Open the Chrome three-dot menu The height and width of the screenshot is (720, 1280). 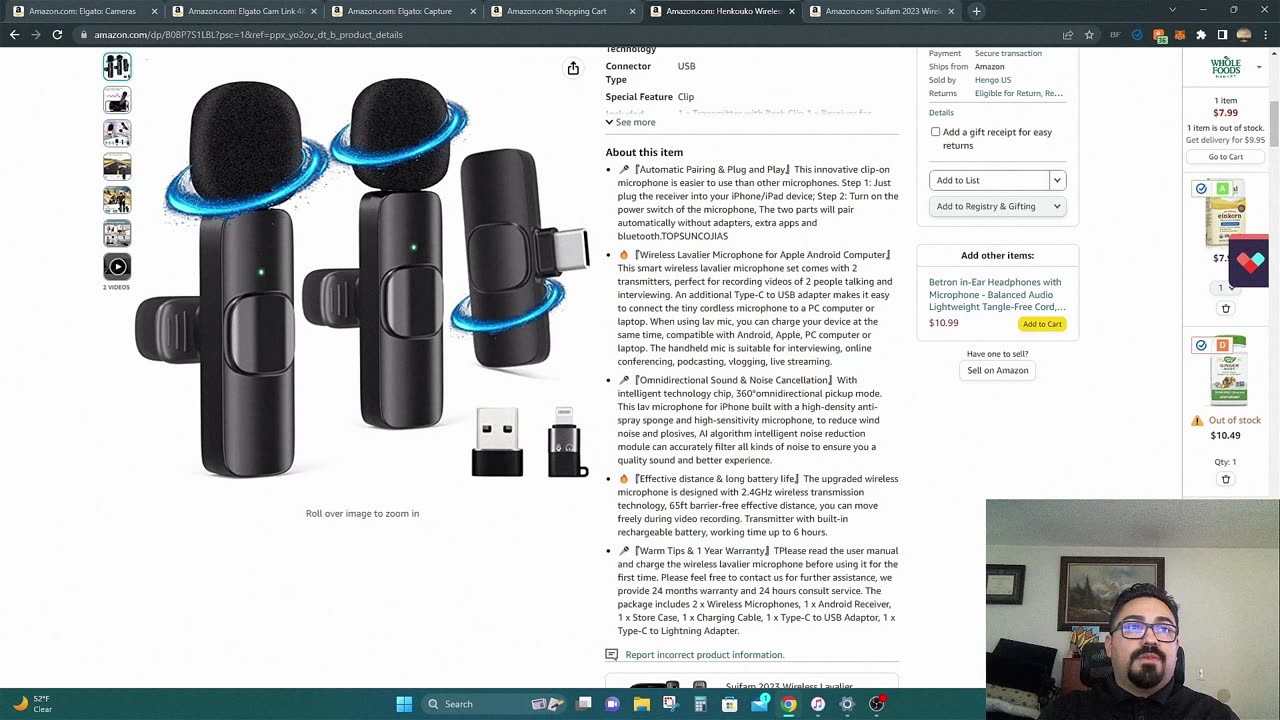tap(1265, 35)
